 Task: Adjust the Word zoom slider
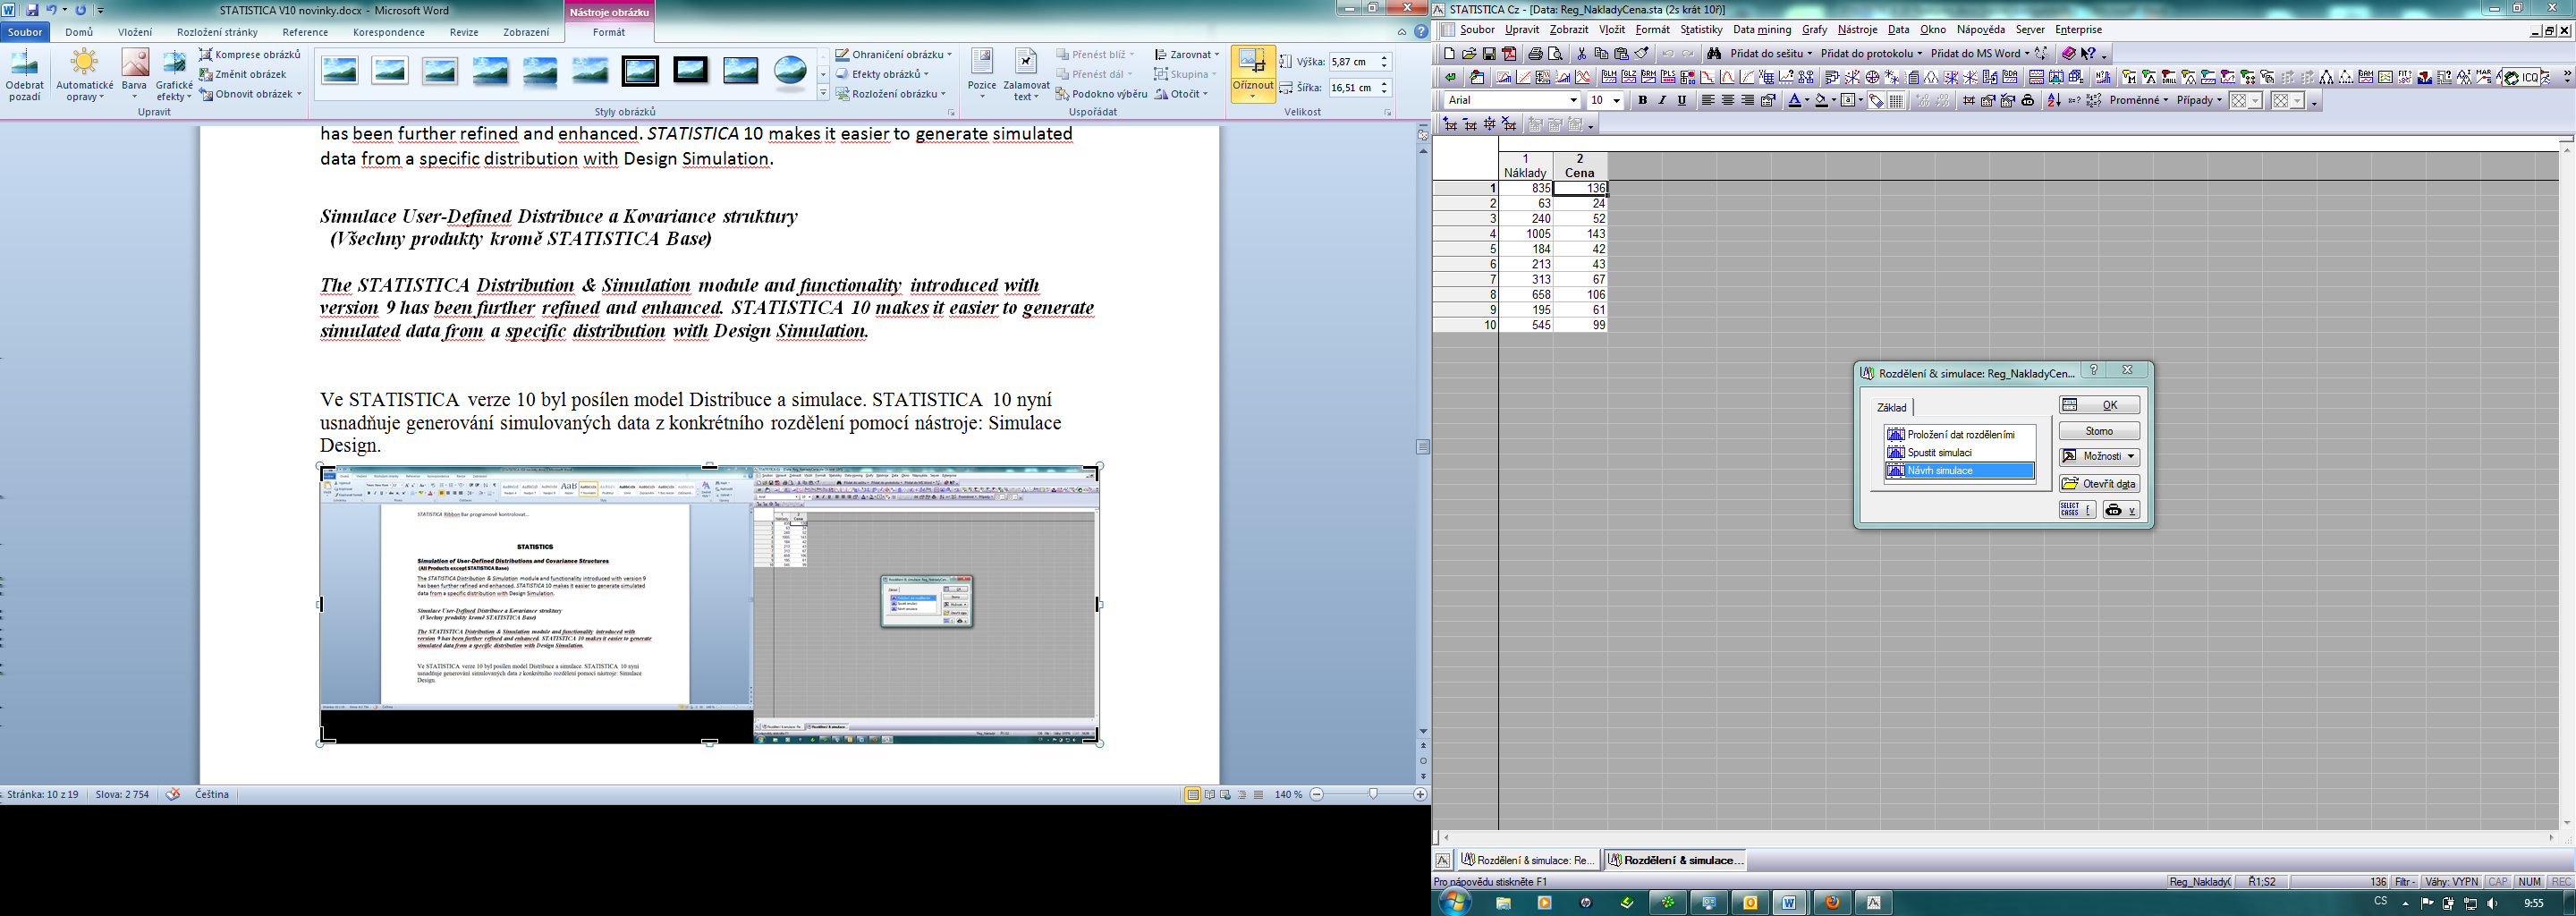[x=1373, y=794]
